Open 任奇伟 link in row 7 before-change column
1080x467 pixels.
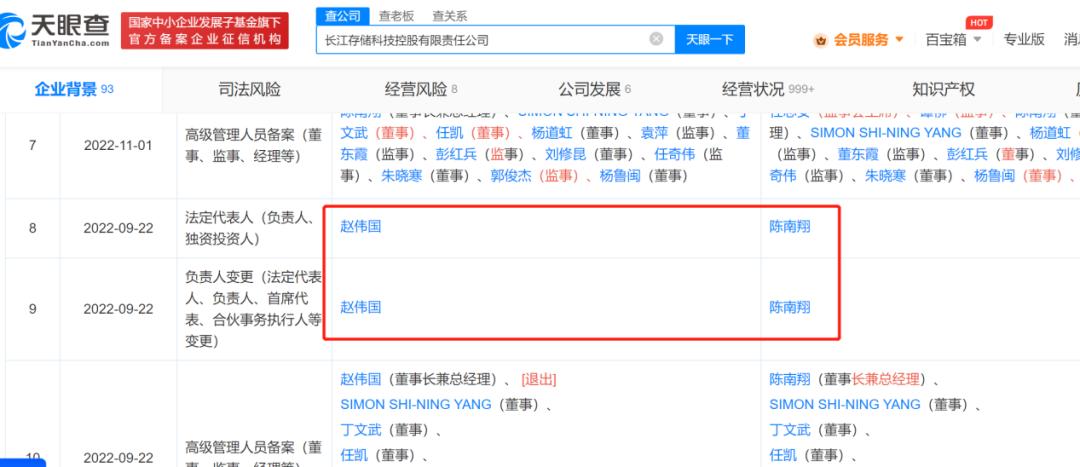[675, 154]
